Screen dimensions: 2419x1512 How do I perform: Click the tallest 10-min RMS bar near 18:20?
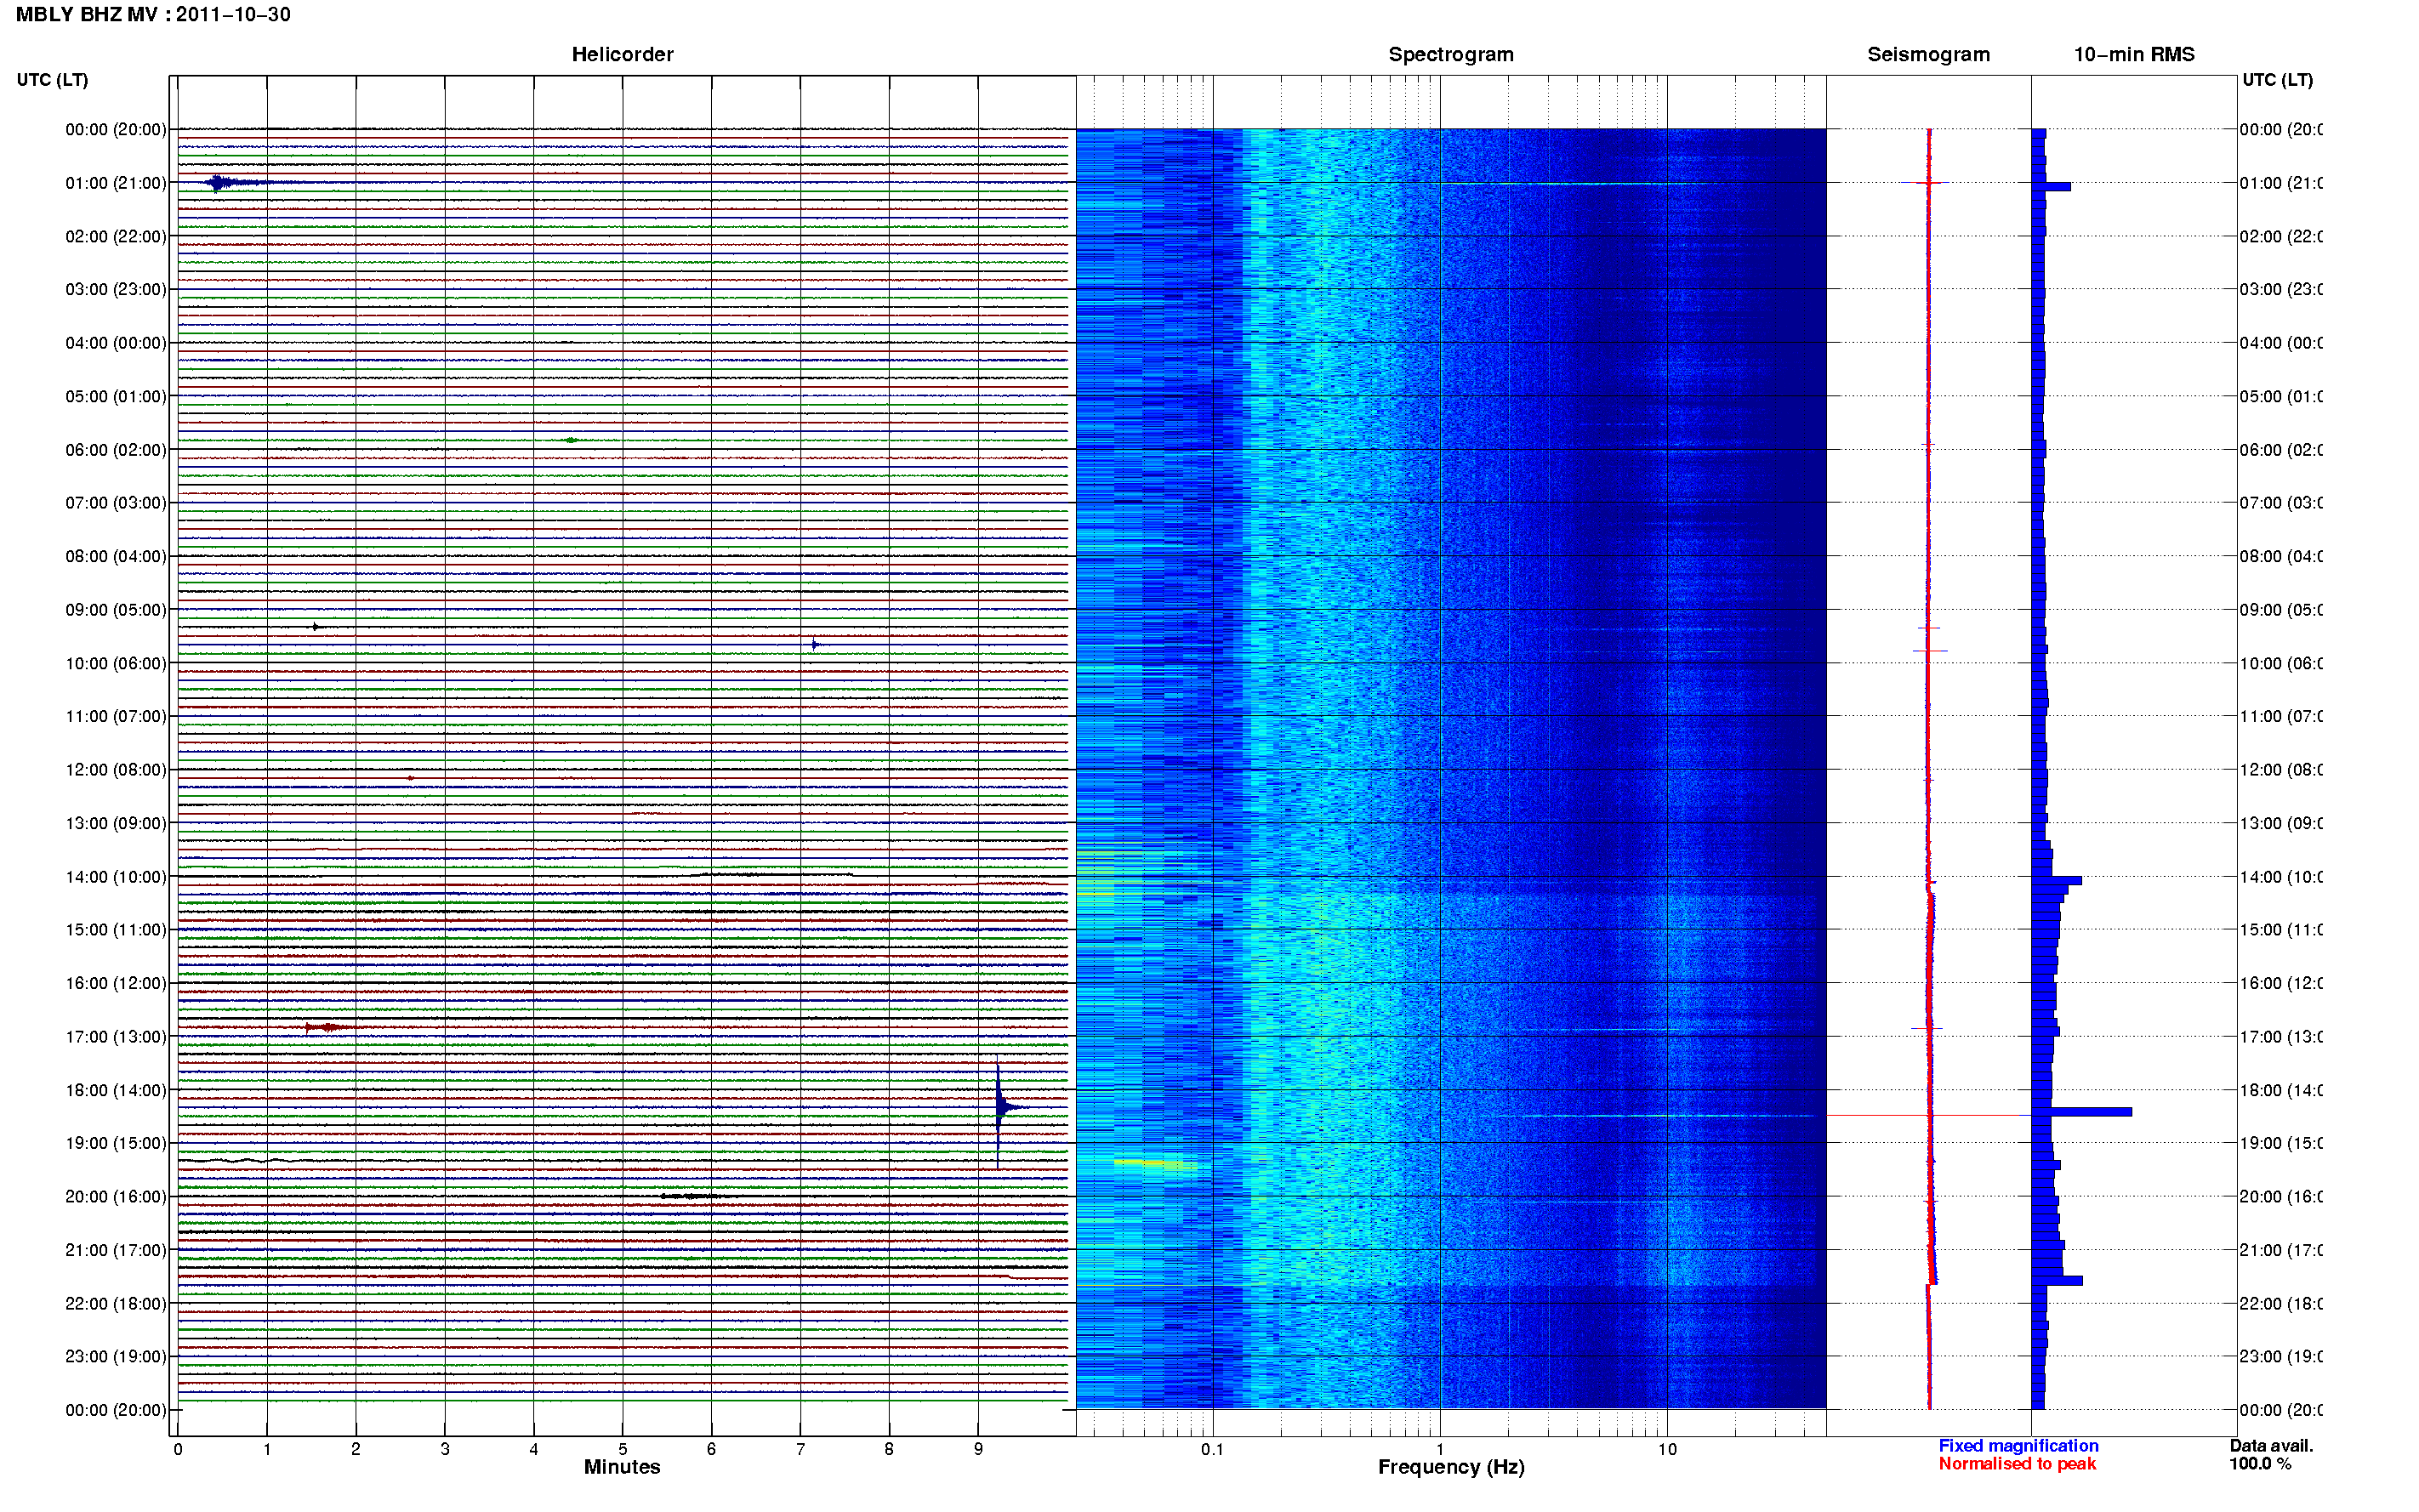pyautogui.click(x=2082, y=1112)
